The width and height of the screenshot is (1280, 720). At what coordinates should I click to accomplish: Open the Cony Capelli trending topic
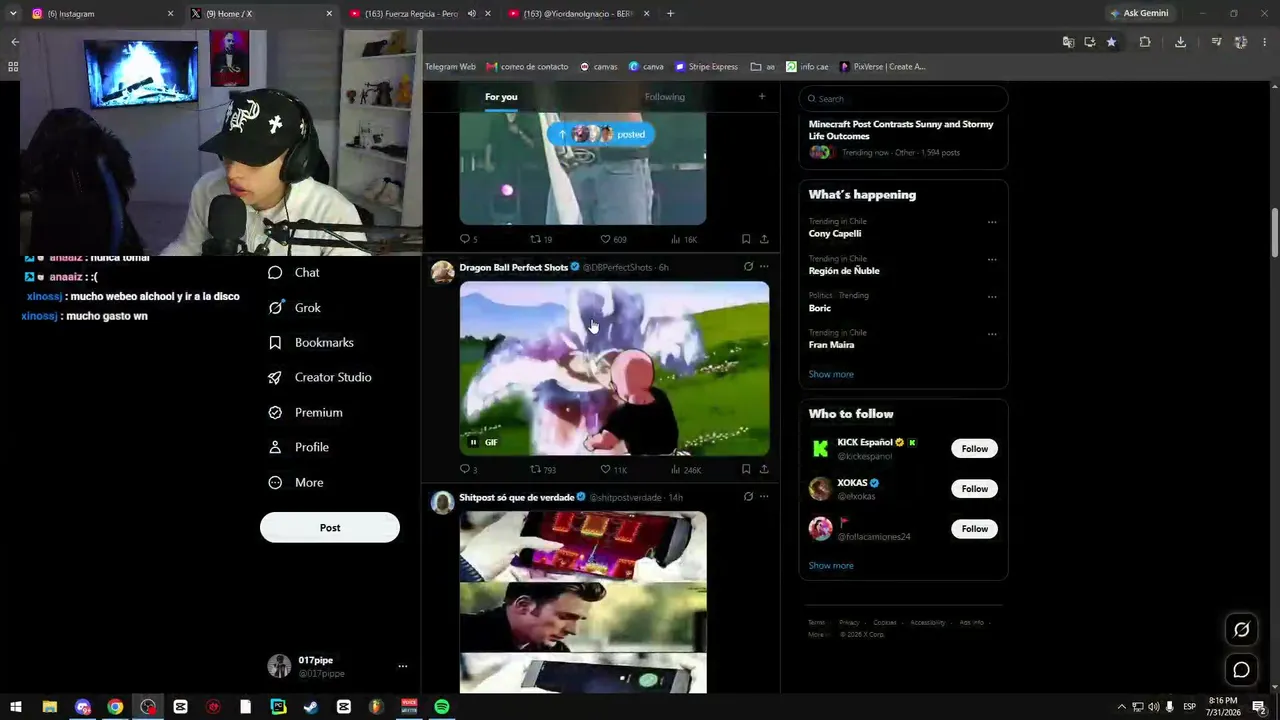point(835,234)
